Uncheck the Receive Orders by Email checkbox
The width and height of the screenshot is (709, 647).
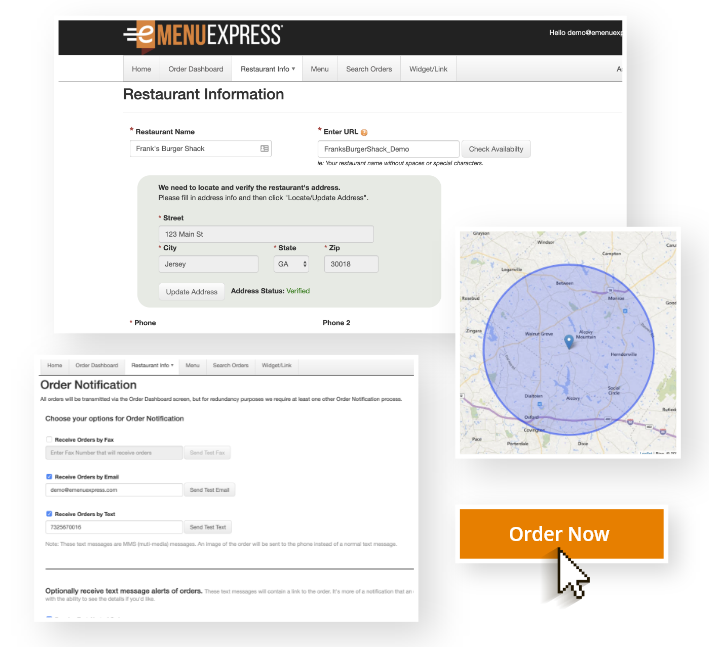point(50,477)
